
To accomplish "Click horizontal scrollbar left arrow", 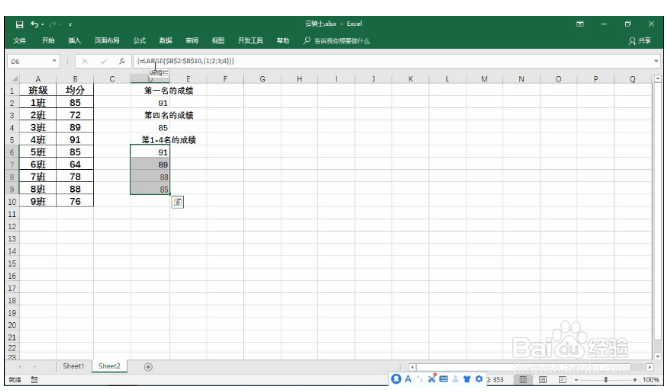I will 412,367.
